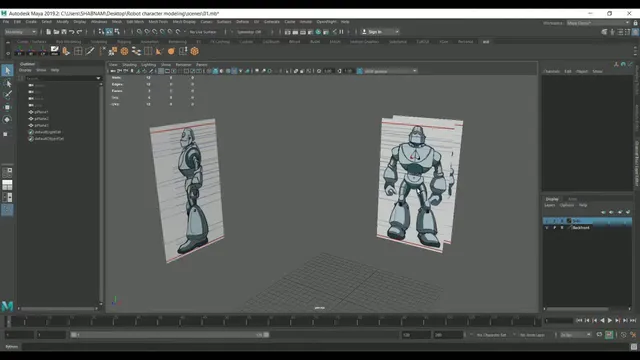Viewport: 640px width, 360px height.
Task: Click the loop playback icon
Action: pos(599,335)
